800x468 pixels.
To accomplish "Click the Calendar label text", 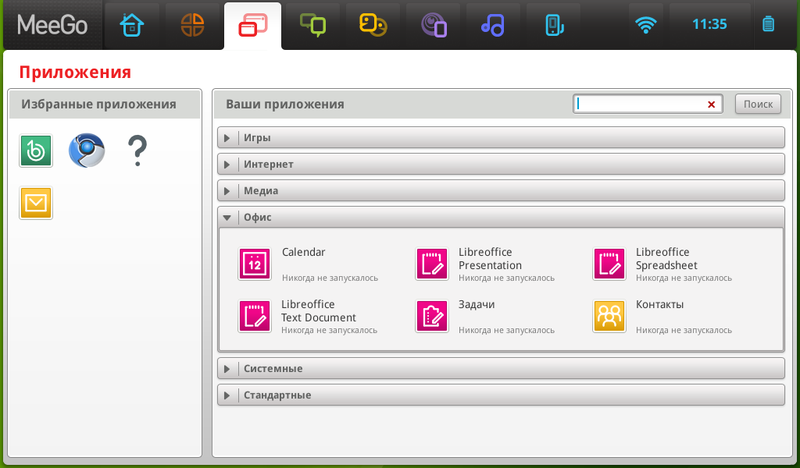I will (304, 252).
